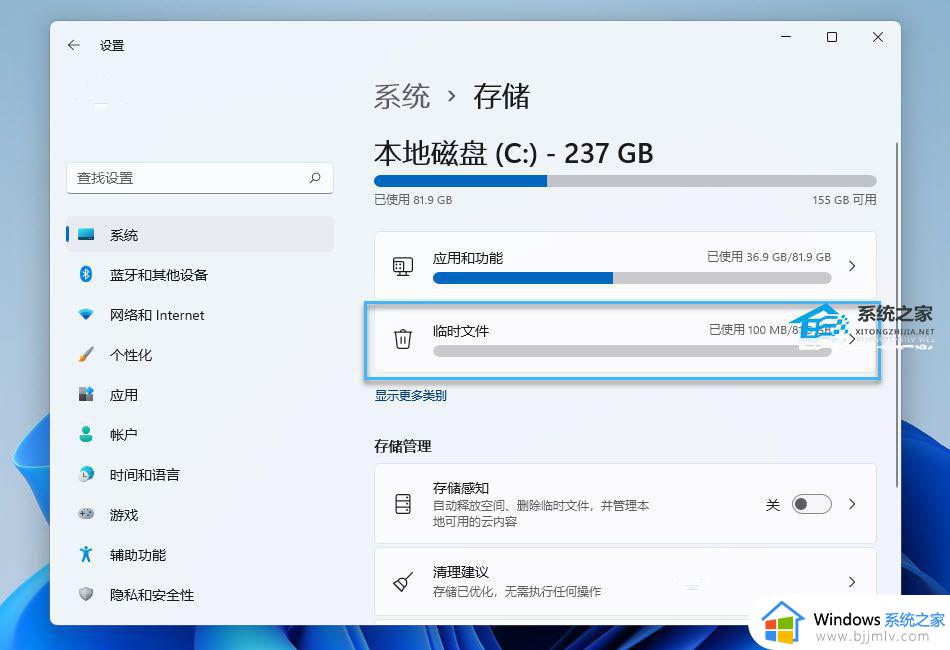This screenshot has height=650, width=950.
Task: Open 网络和 Internet settings
Action: point(157,315)
